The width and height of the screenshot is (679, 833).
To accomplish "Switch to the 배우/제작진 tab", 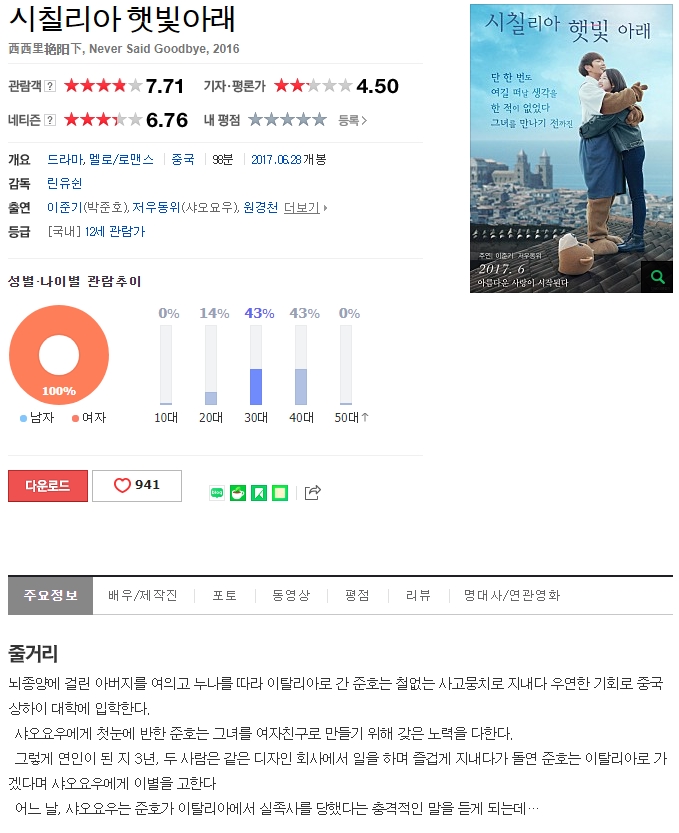I will pos(142,596).
